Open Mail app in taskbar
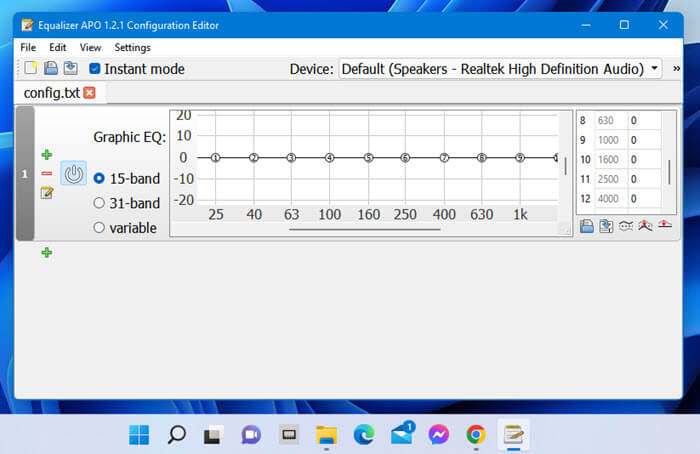Viewport: 700px width, 454px height. (x=402, y=434)
